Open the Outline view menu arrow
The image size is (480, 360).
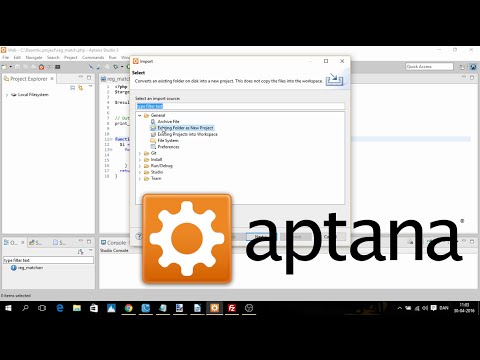[x=90, y=250]
